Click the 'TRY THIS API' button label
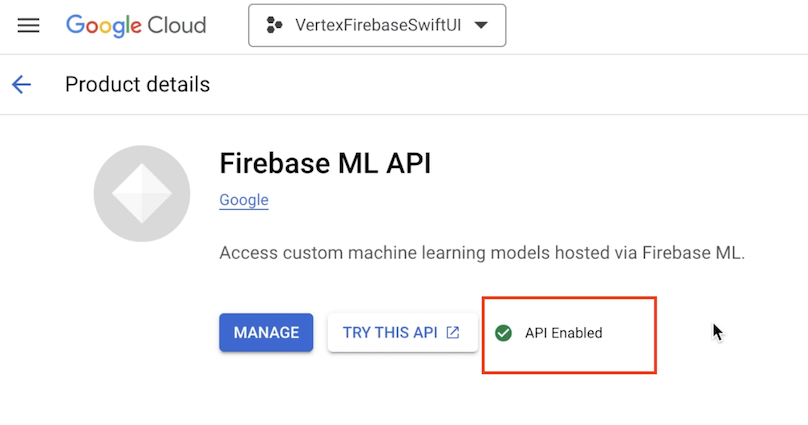The image size is (808, 425). pos(390,332)
